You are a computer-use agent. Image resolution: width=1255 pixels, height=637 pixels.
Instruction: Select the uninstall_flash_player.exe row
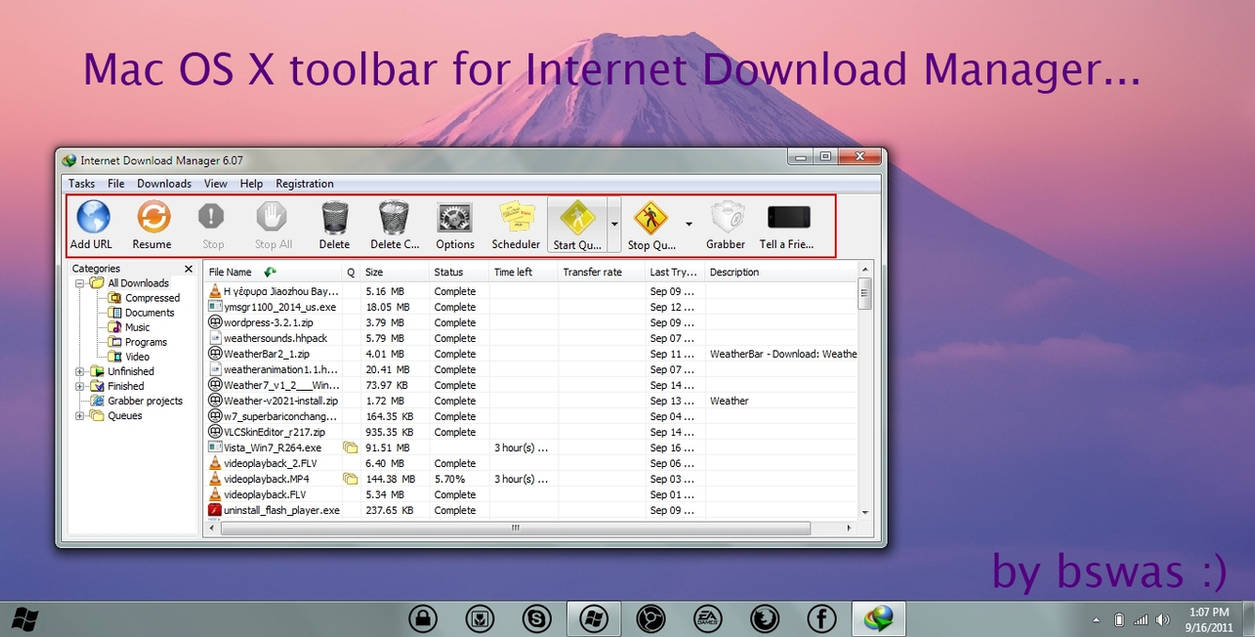coord(531,510)
